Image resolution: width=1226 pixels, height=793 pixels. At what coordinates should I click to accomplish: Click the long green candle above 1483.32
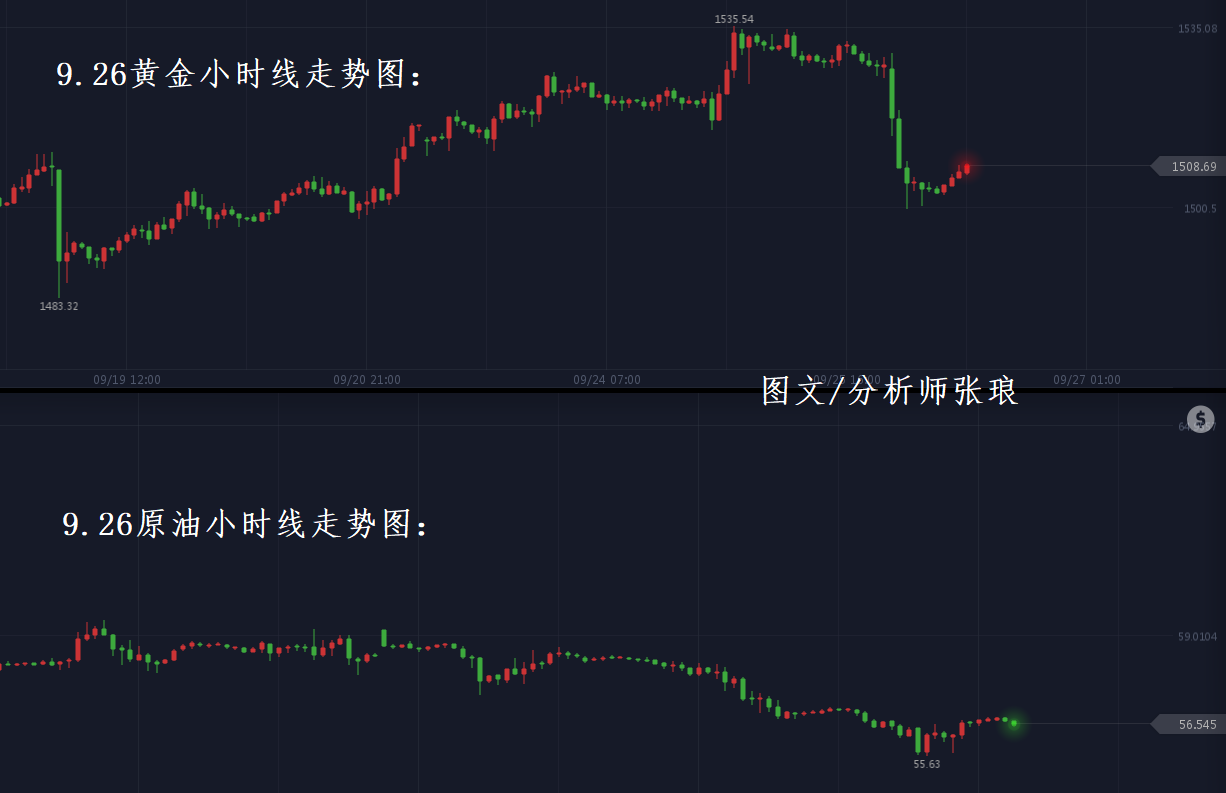[59, 215]
